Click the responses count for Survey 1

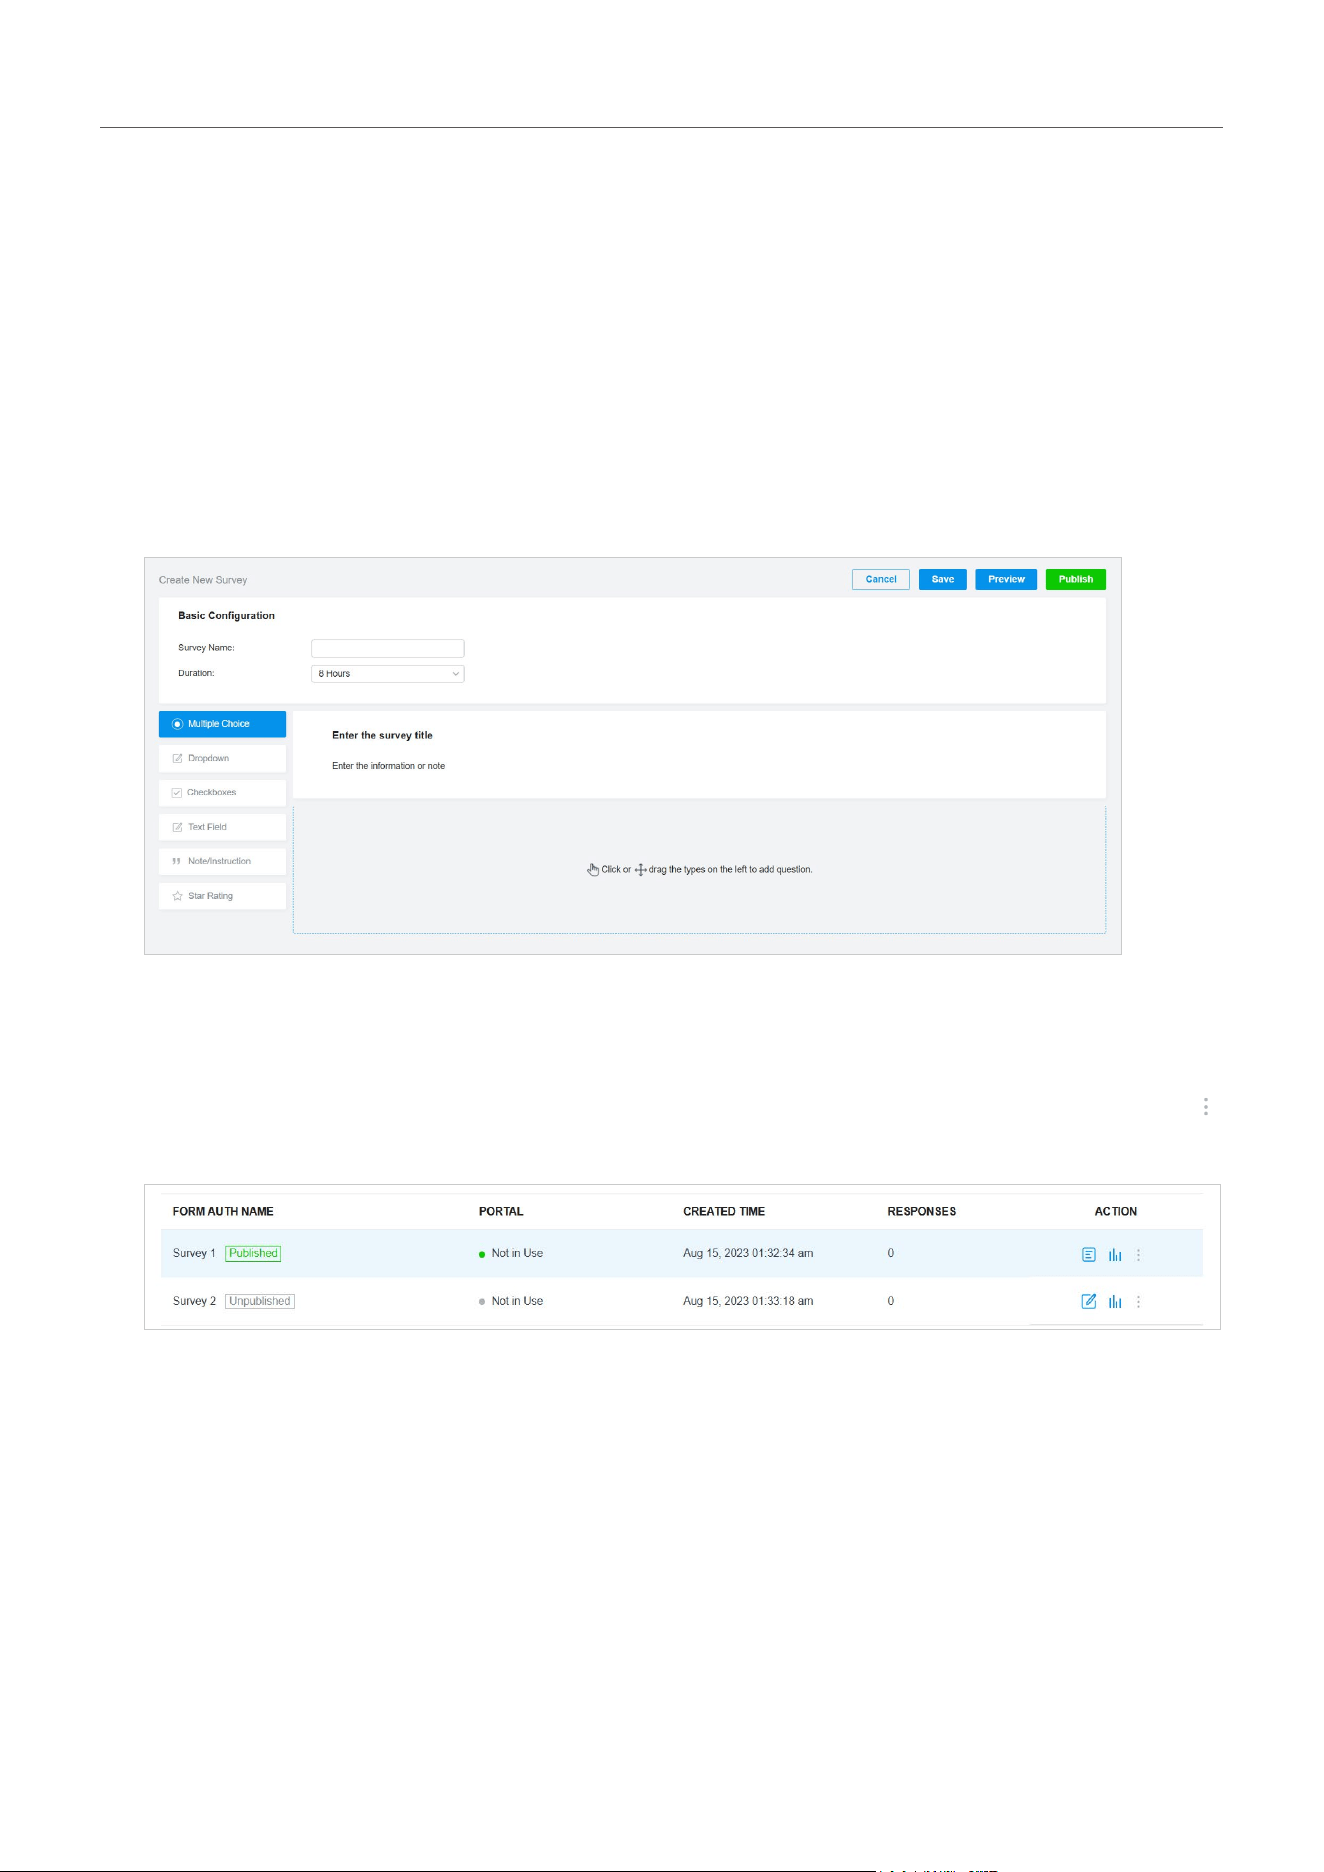click(x=891, y=1253)
